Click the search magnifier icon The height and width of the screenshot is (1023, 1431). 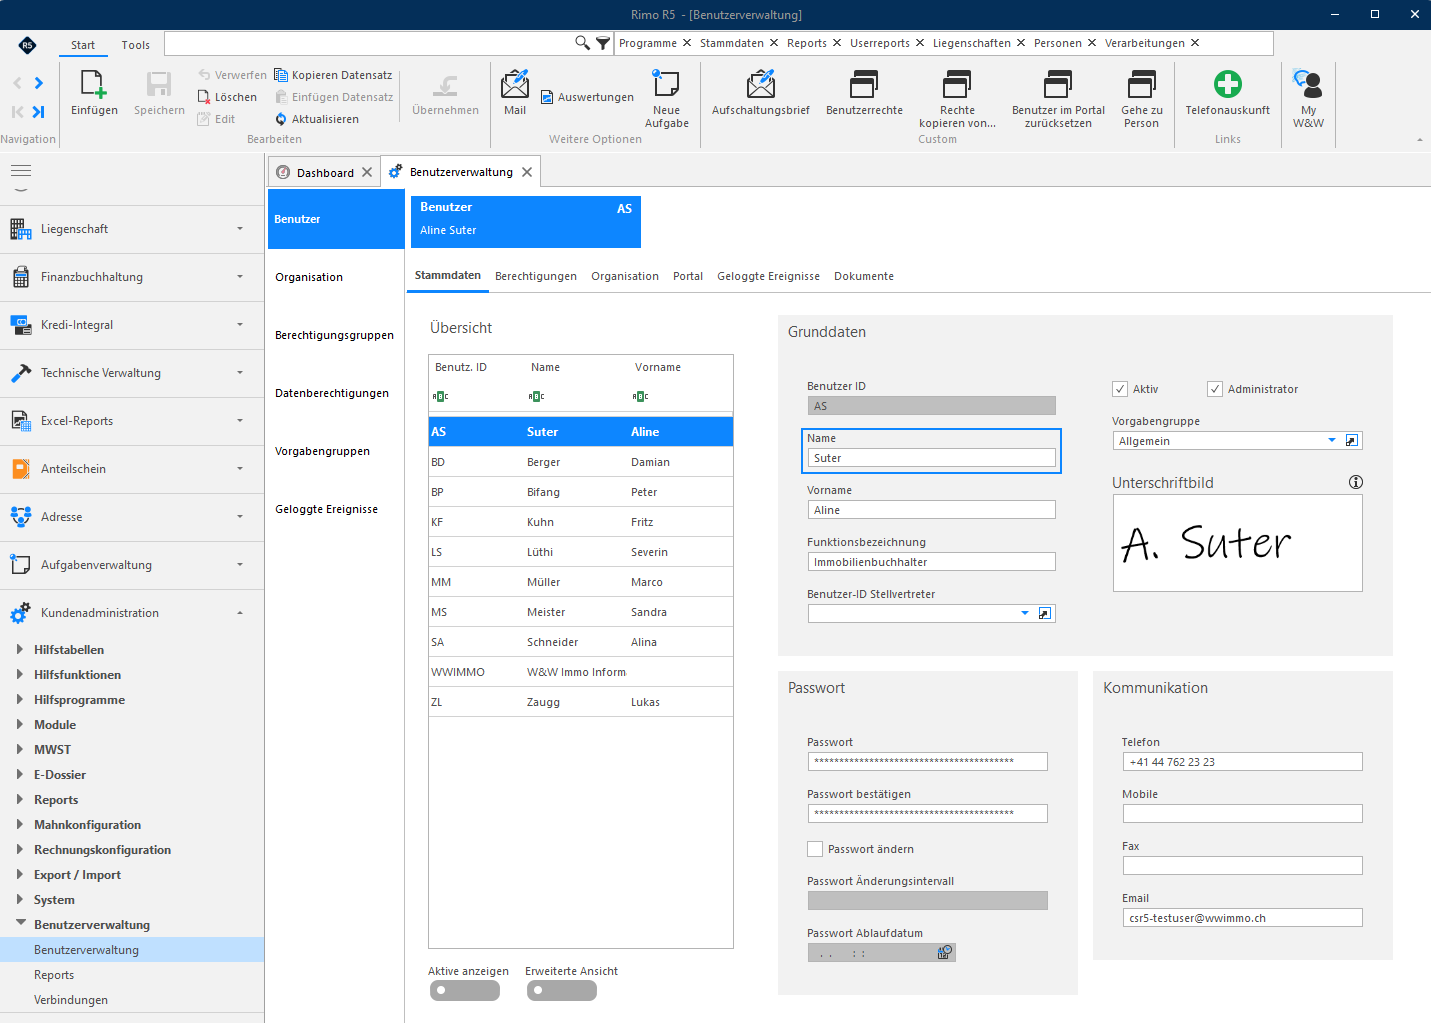click(582, 43)
